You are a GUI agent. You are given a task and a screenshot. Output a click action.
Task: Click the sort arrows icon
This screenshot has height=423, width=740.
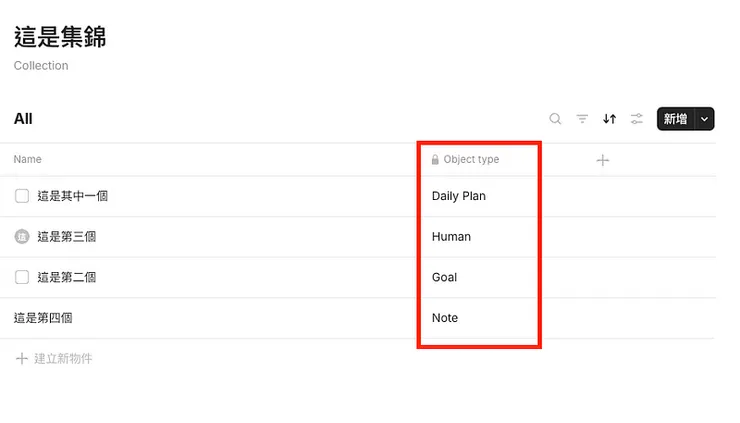coord(609,119)
